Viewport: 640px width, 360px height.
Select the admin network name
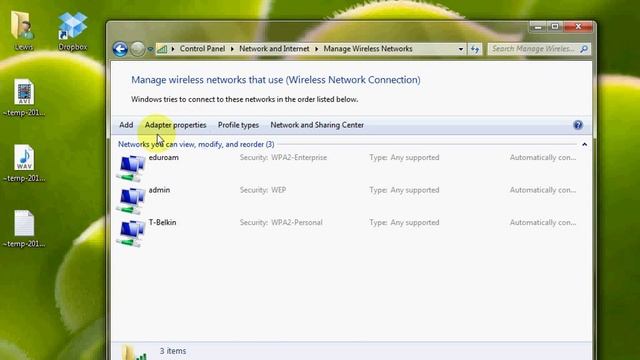click(x=159, y=190)
